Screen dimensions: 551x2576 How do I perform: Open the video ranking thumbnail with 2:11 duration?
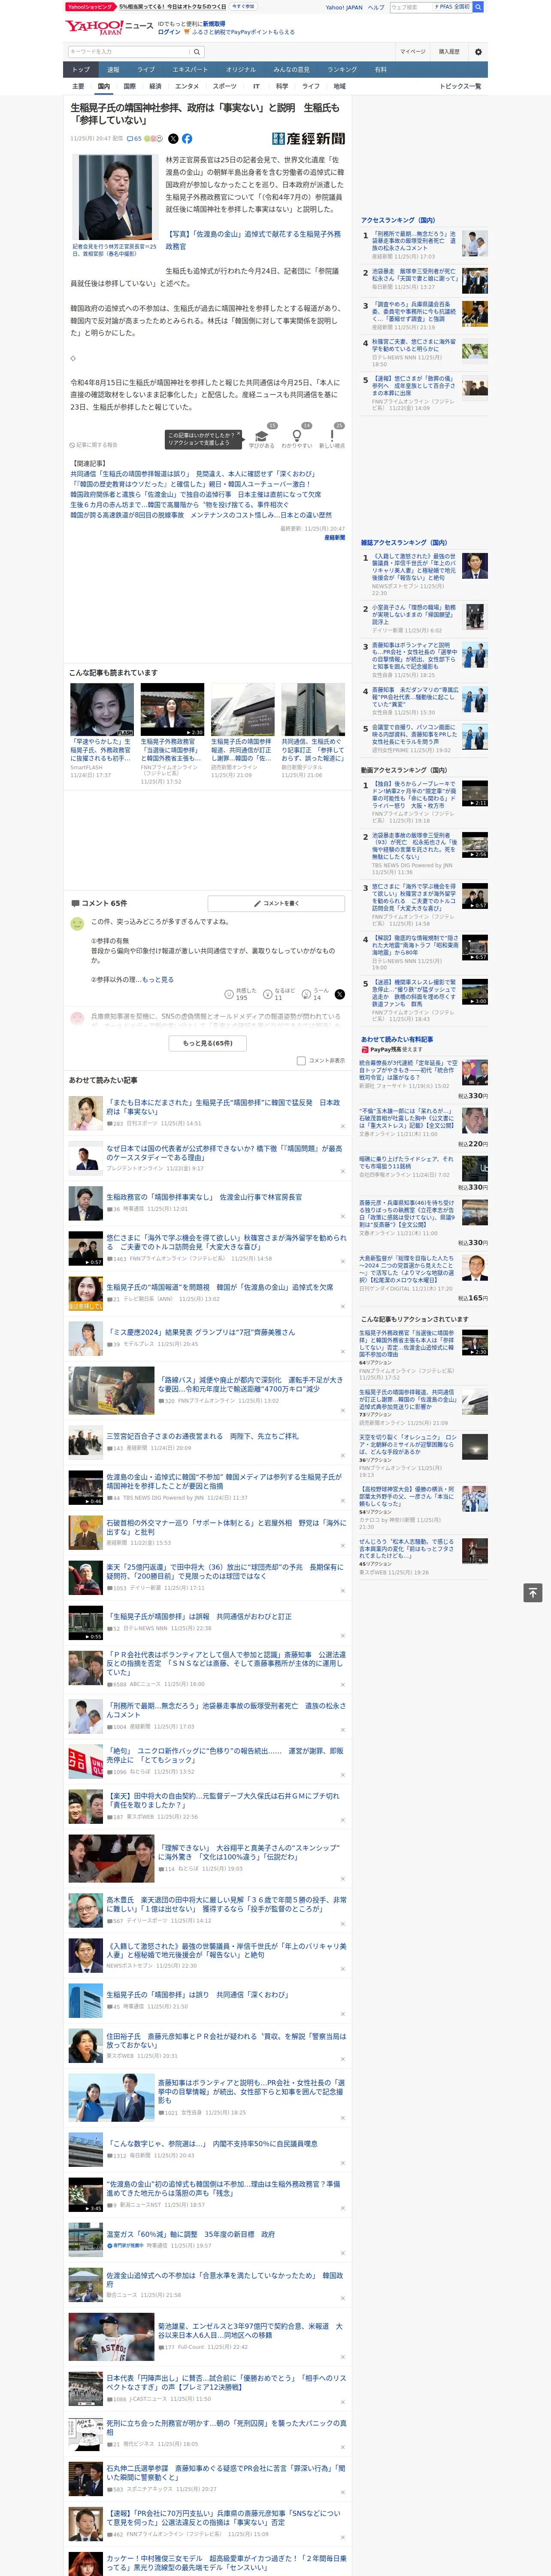(475, 793)
